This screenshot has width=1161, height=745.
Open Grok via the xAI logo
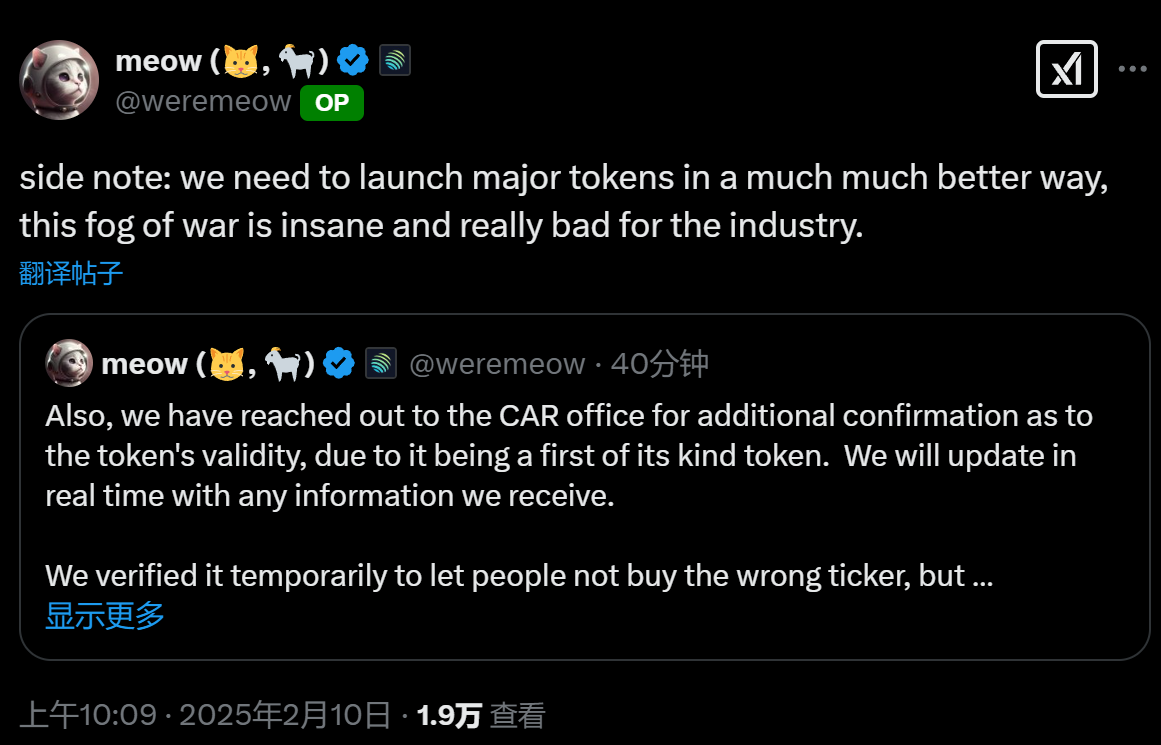(1067, 69)
